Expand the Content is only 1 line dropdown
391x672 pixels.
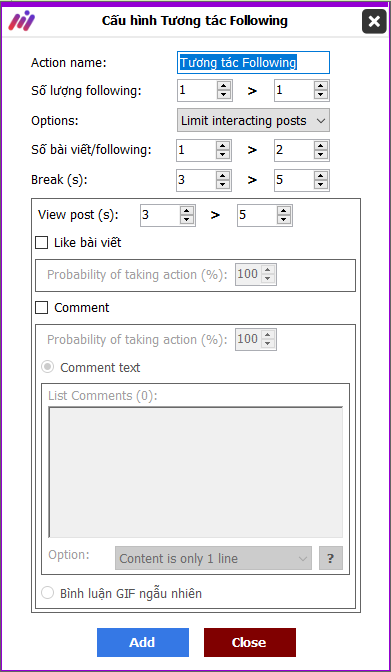[214, 558]
